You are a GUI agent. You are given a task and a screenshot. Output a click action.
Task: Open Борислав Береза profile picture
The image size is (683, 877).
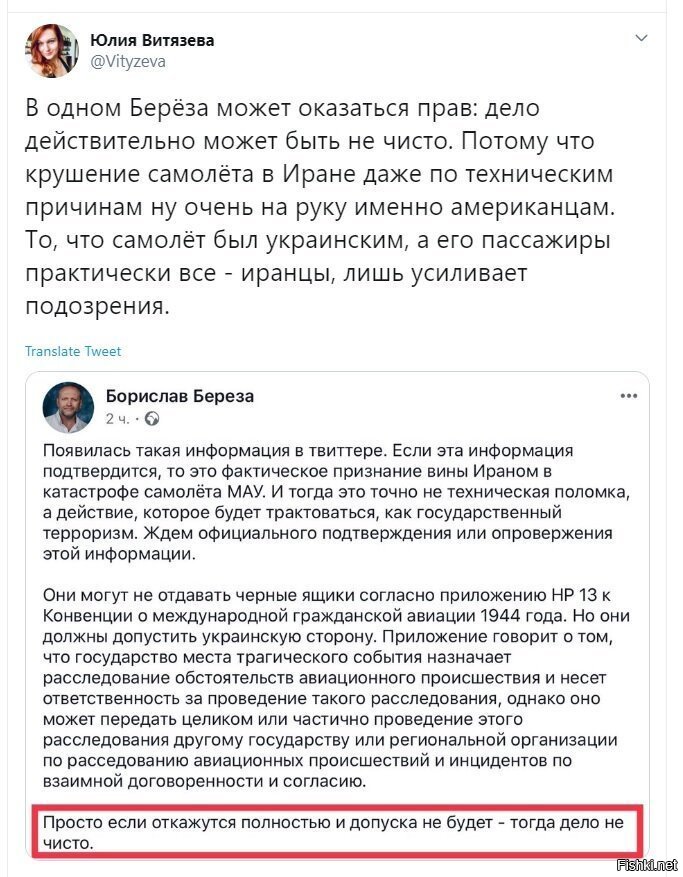point(68,407)
